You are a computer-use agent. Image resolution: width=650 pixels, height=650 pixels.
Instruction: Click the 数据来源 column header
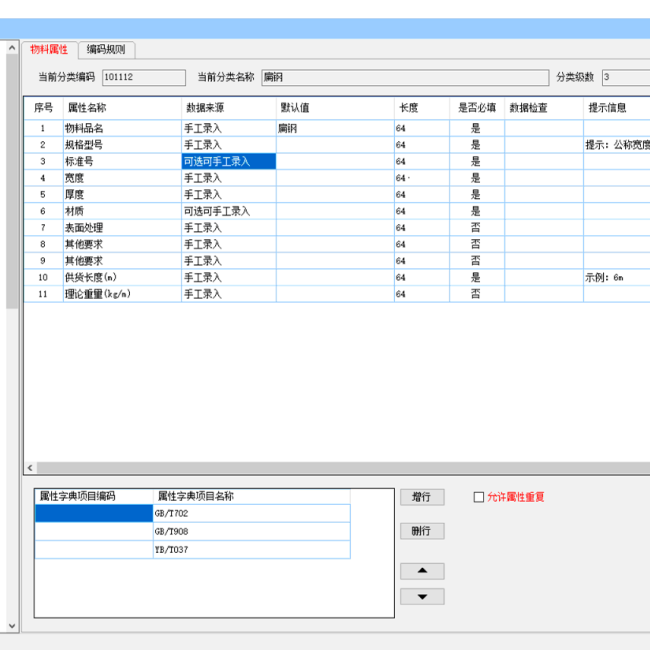point(229,108)
